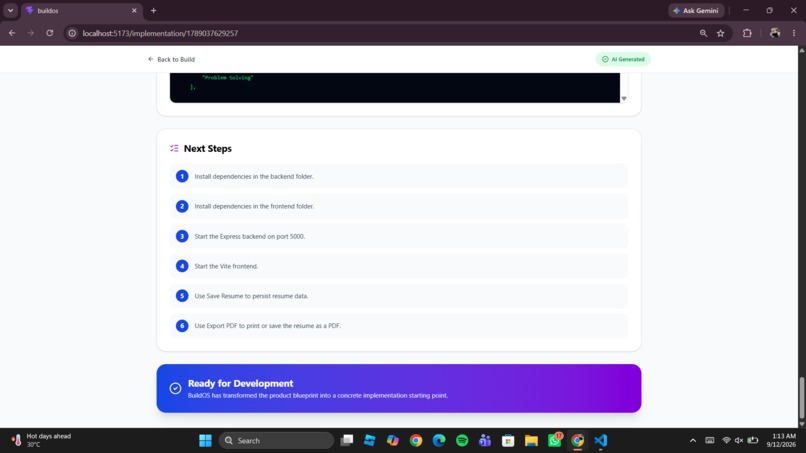Go back to Build page
Screen dimensions: 806x453
pyautogui.click(x=171, y=59)
